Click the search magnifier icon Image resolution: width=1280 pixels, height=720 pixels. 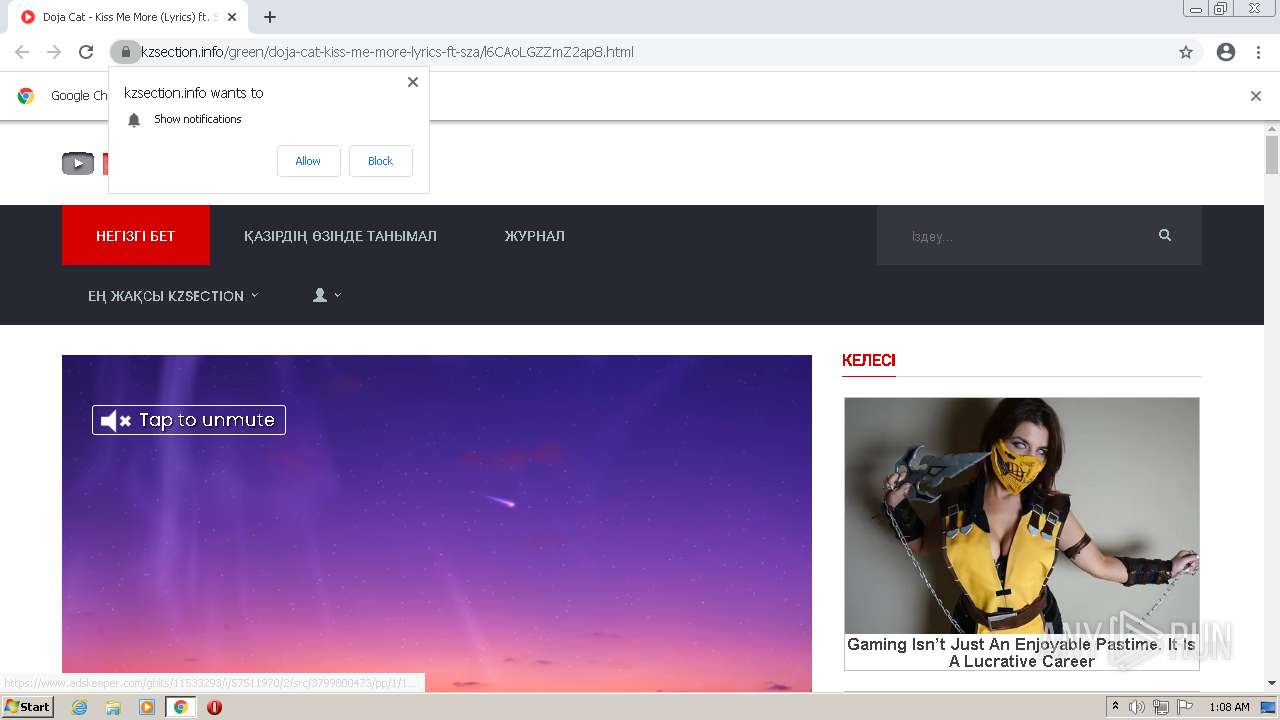click(x=1165, y=235)
